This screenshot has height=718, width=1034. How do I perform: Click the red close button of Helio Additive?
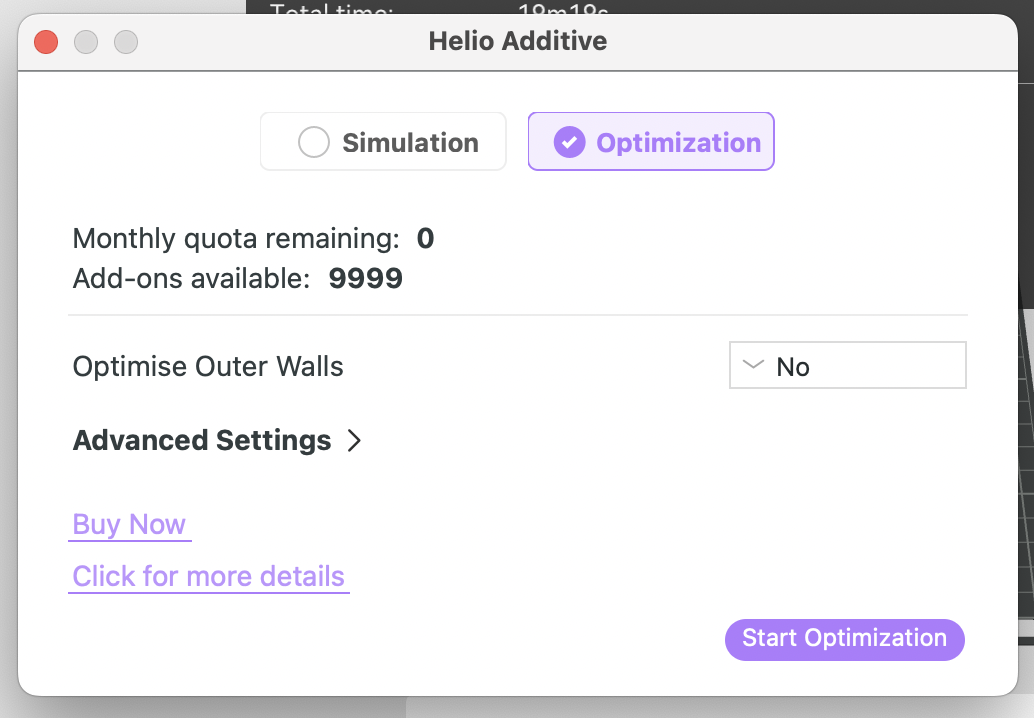(44, 42)
